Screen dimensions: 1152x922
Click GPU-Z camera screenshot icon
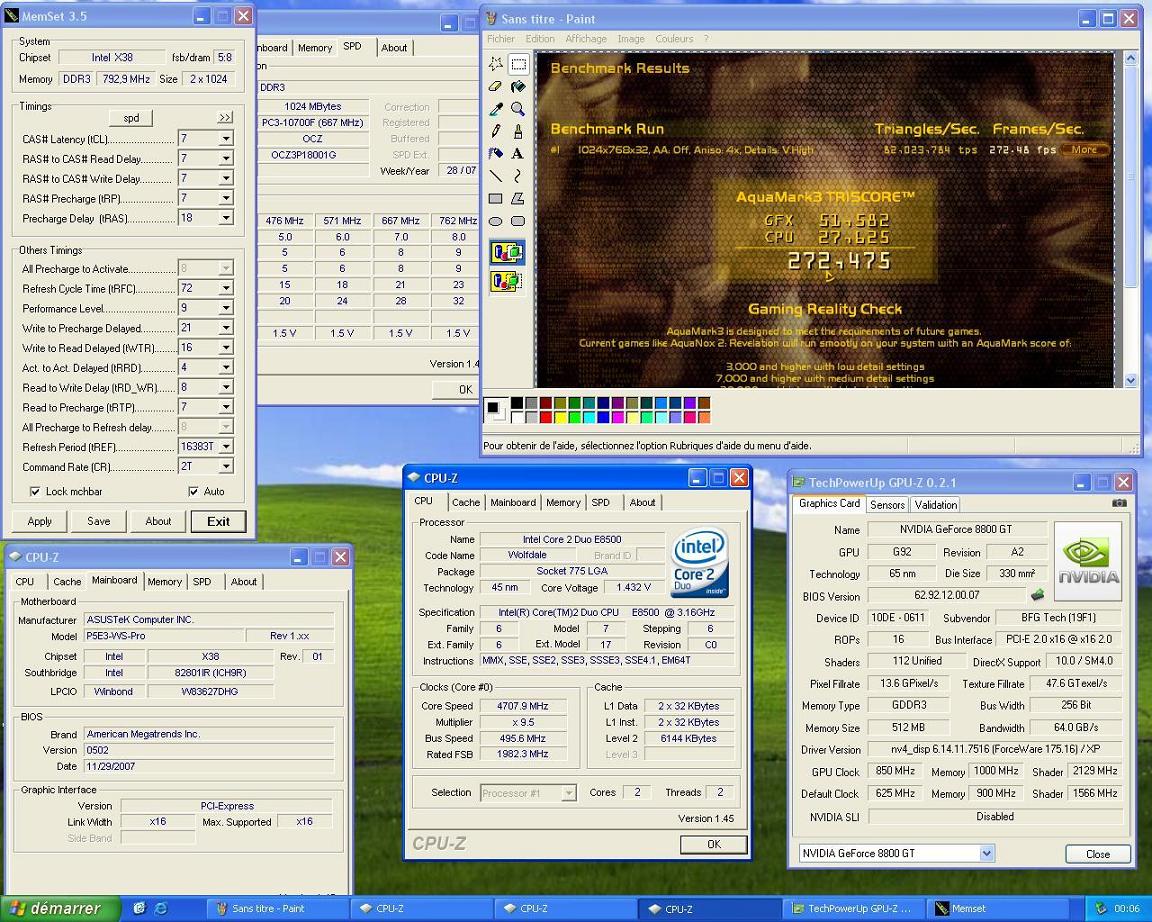point(1119,503)
